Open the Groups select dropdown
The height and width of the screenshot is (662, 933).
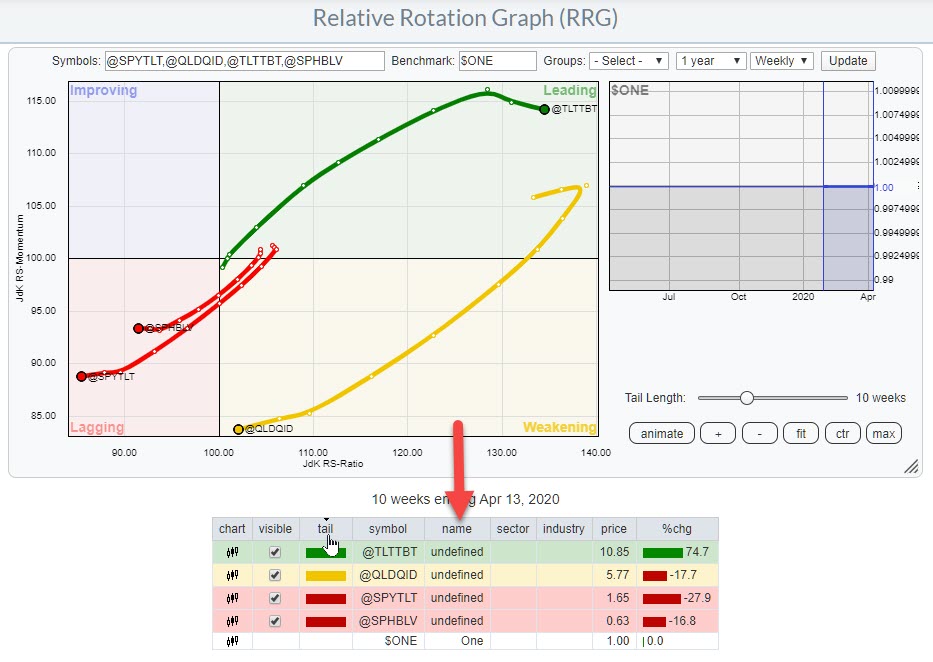(629, 61)
